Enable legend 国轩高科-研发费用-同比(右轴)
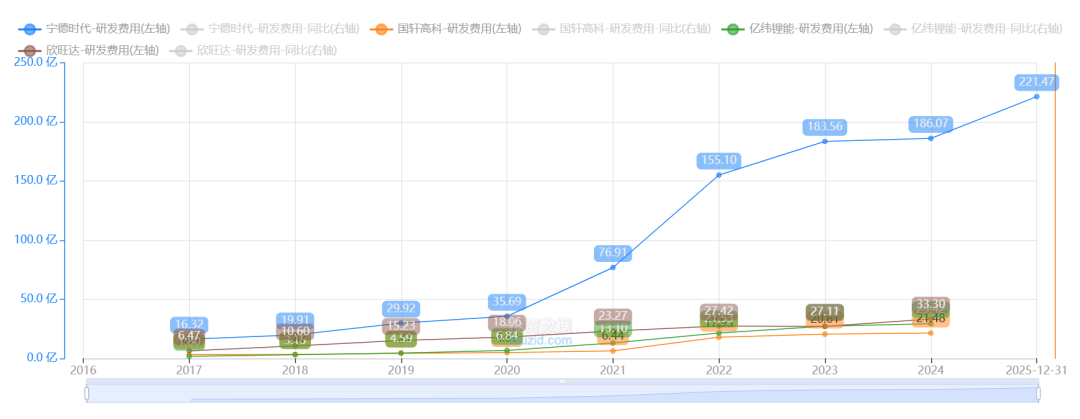 [621, 29]
